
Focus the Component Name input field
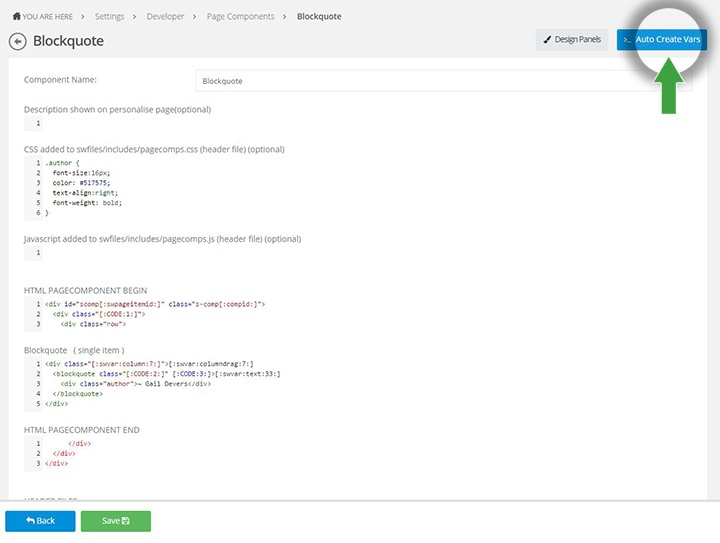(x=443, y=81)
